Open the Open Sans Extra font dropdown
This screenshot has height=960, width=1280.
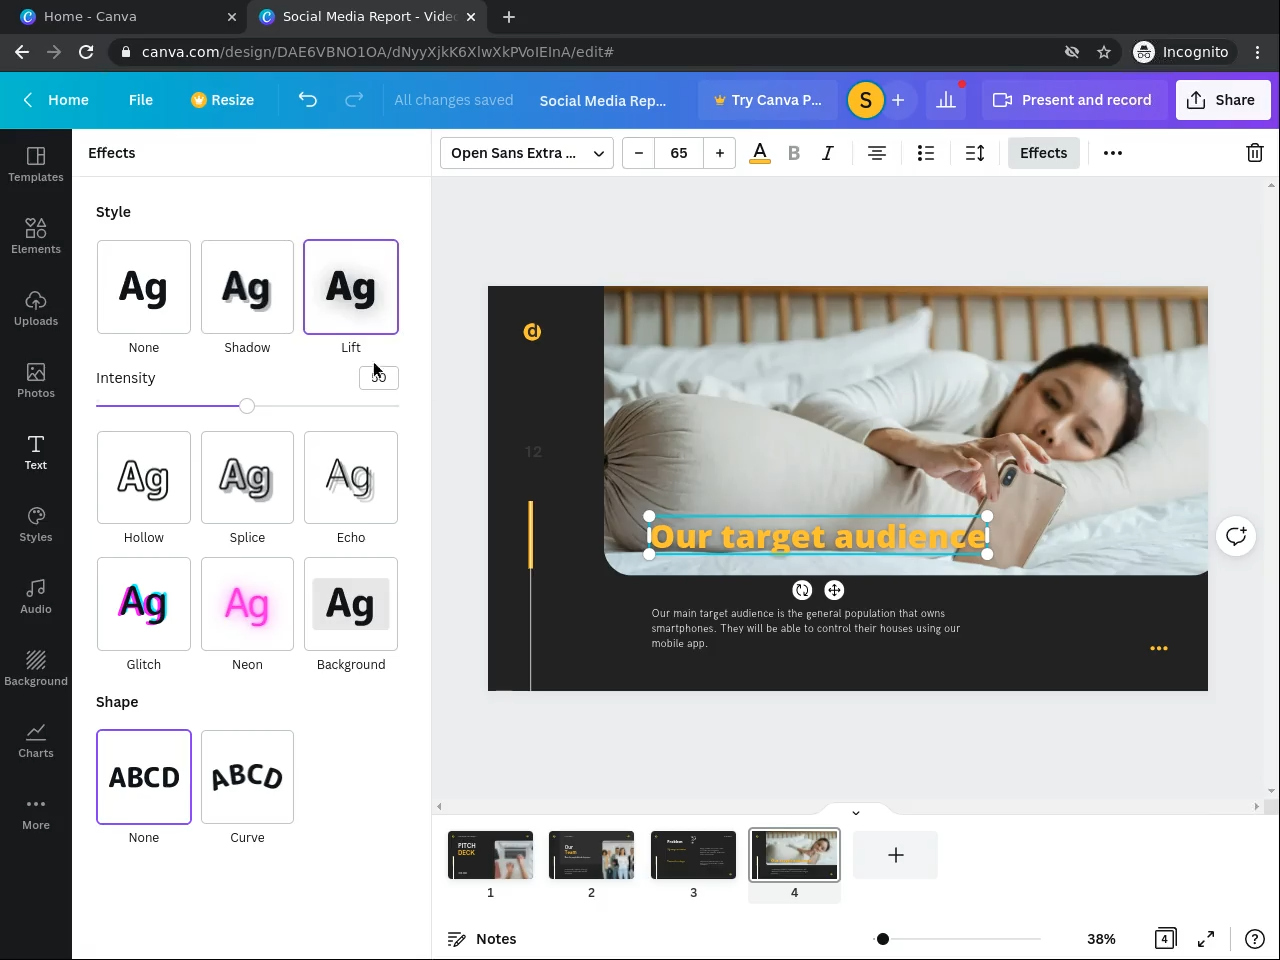(527, 153)
